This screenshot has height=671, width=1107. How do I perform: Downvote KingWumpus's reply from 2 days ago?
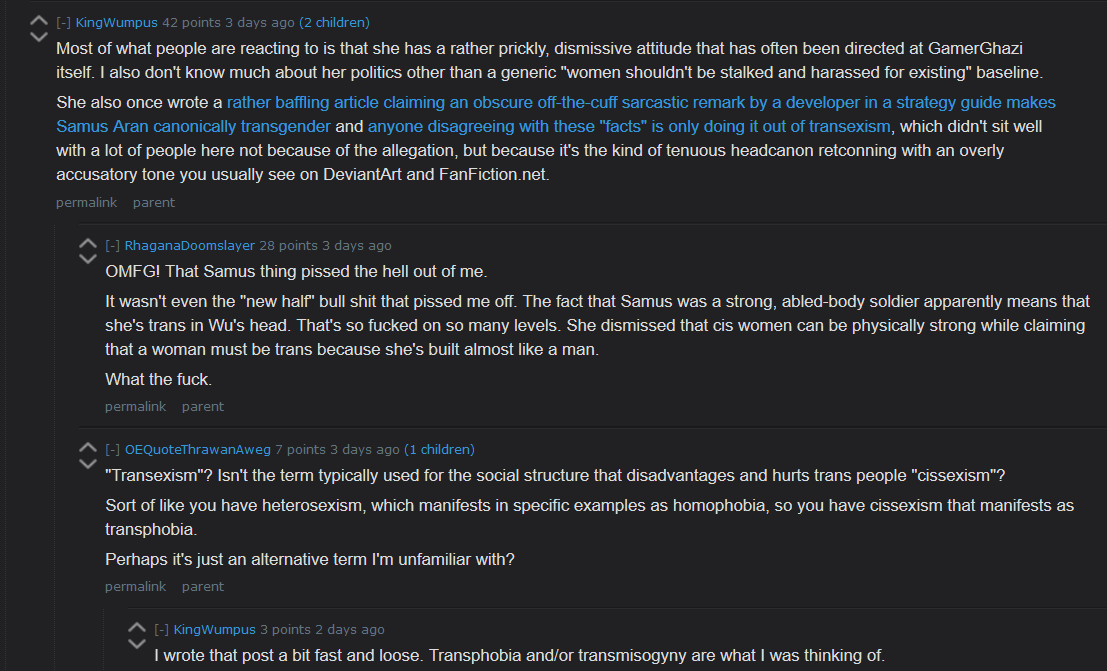(x=137, y=643)
